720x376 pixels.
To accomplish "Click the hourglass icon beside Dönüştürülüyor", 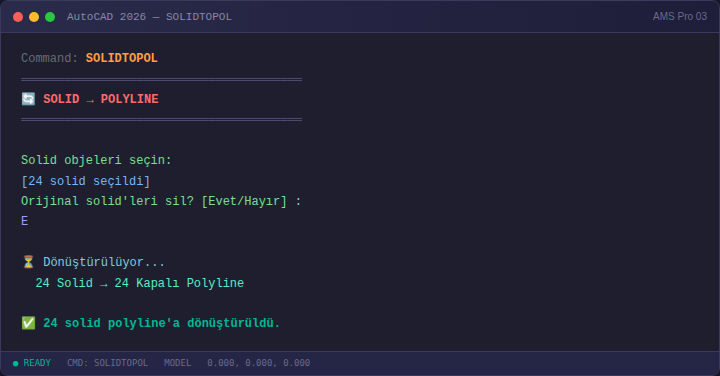I will pyautogui.click(x=28, y=262).
